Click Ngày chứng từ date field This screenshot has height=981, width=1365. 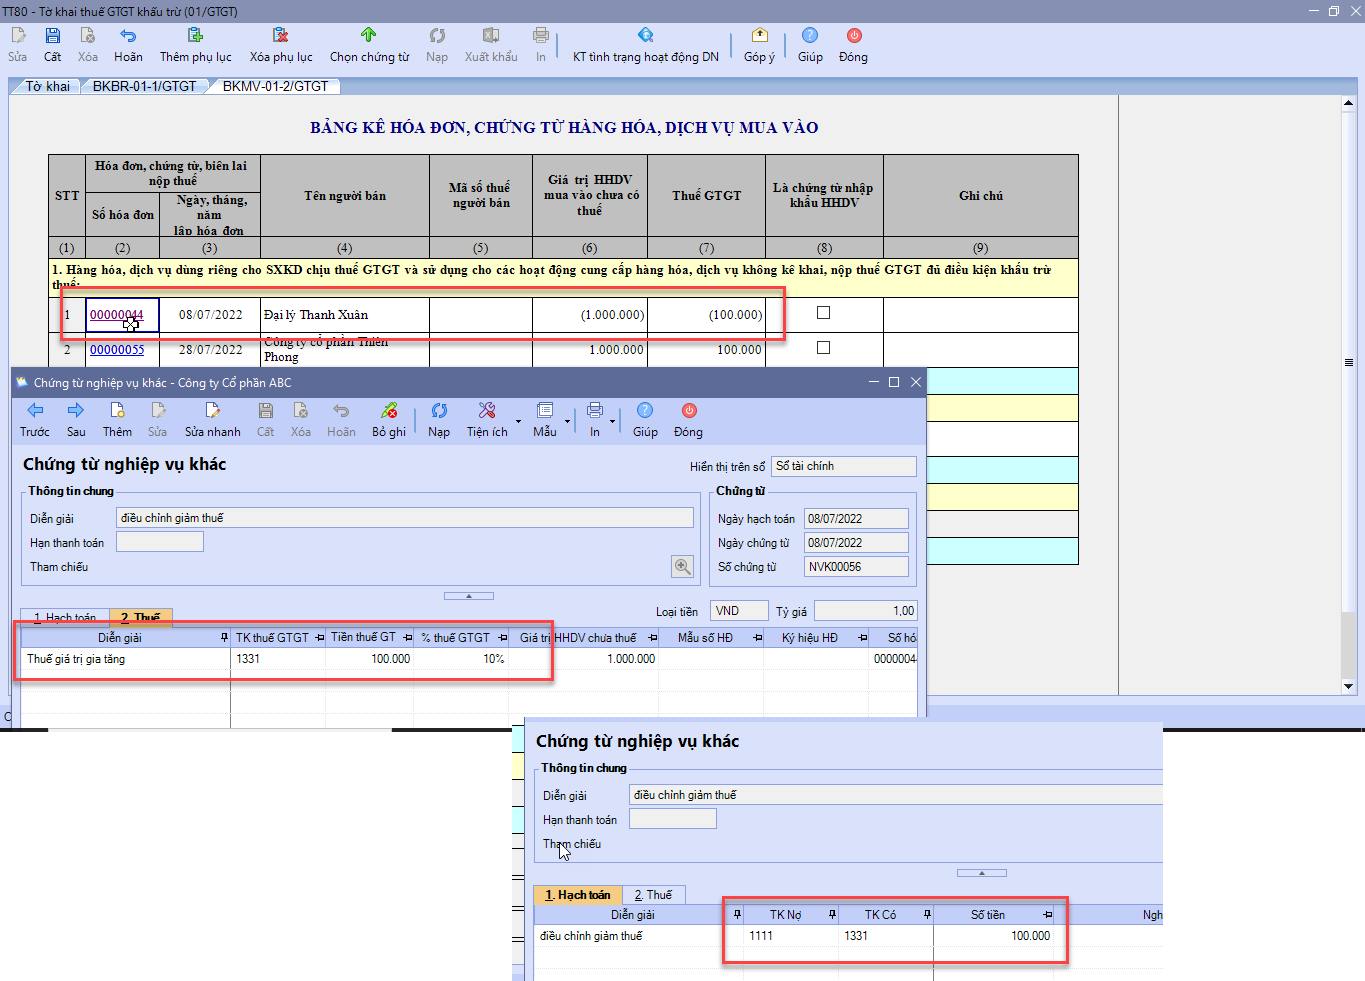point(856,543)
